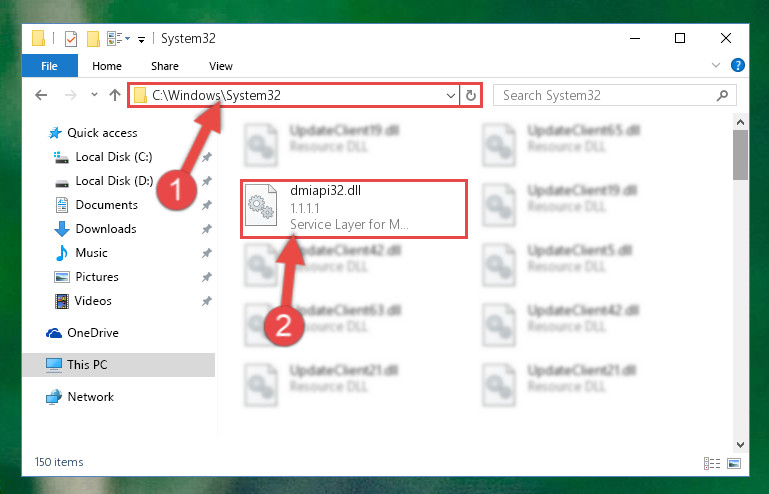The height and width of the screenshot is (494, 769).
Task: Open the Help question mark icon
Action: click(x=738, y=65)
